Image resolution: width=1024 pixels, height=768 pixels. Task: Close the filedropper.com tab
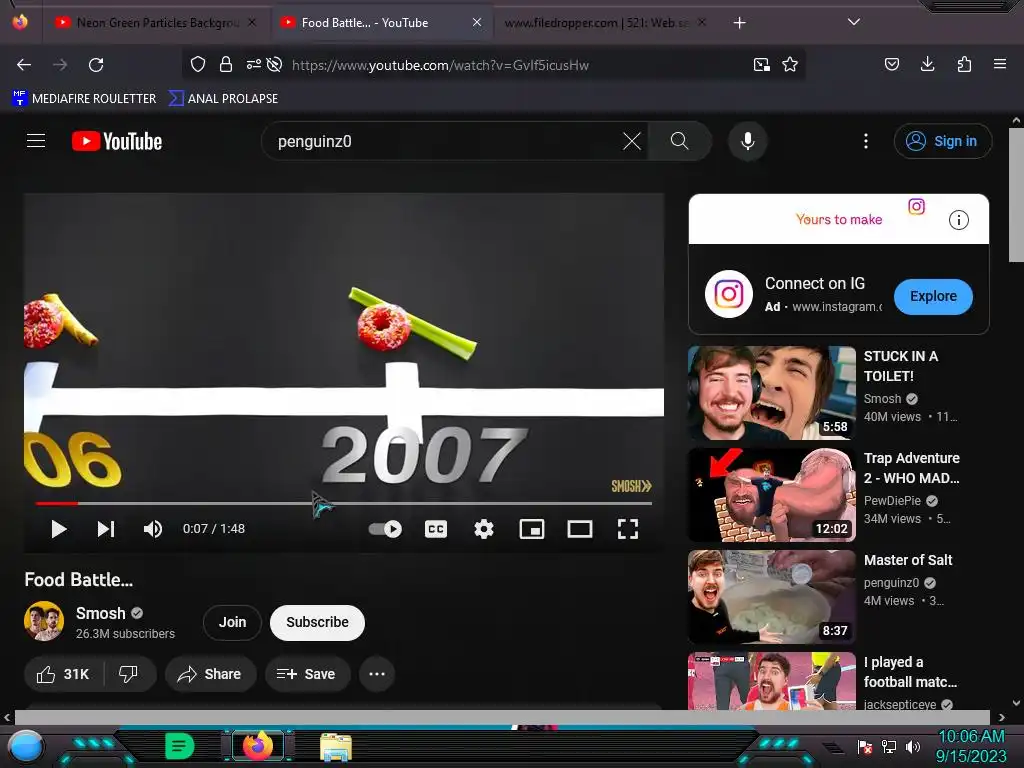[x=702, y=23]
